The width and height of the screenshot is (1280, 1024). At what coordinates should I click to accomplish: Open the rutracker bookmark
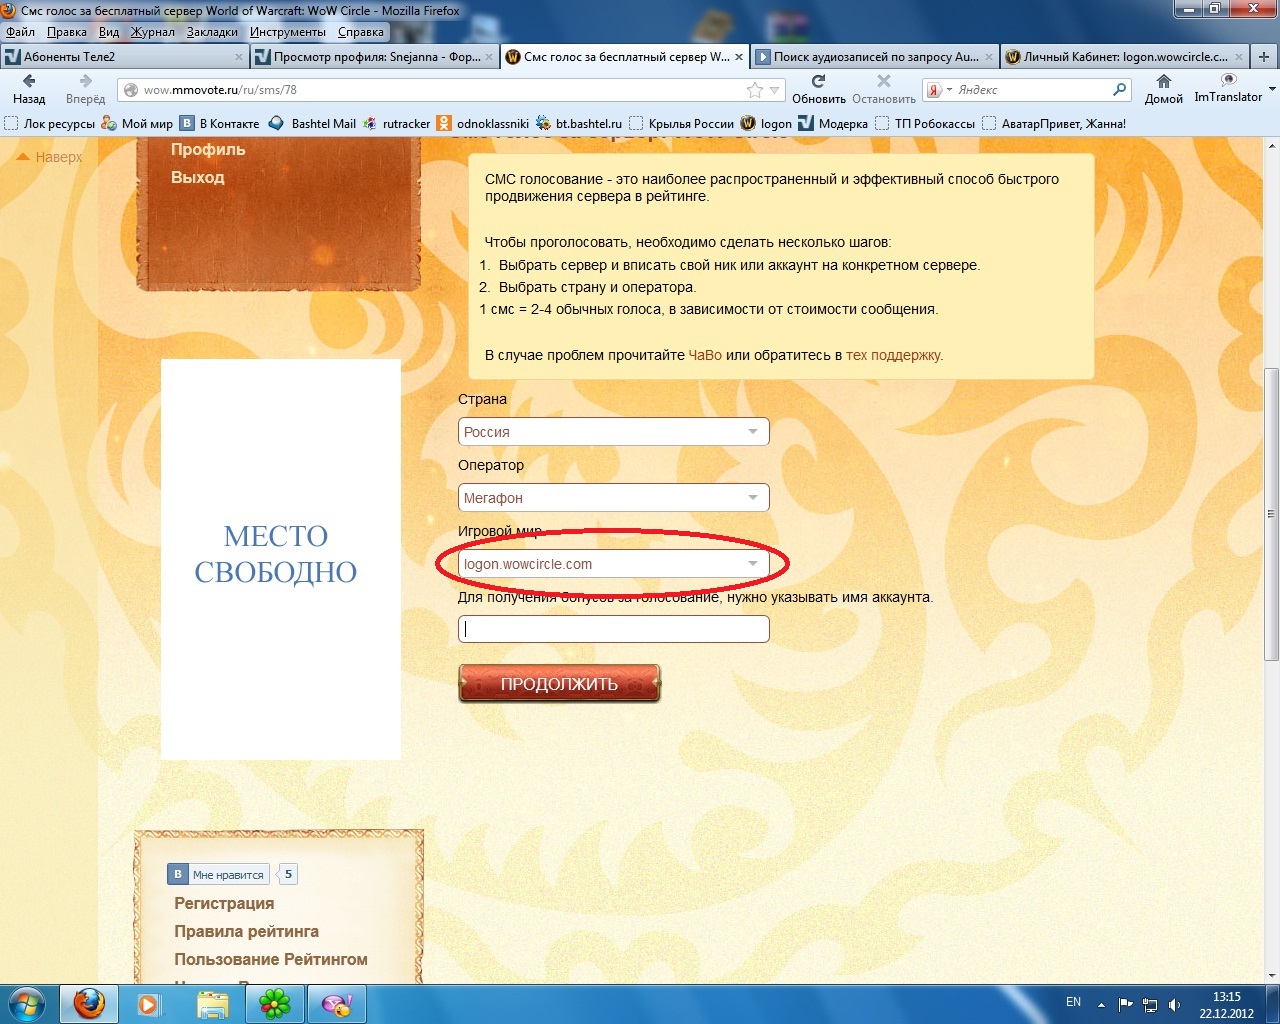(396, 124)
